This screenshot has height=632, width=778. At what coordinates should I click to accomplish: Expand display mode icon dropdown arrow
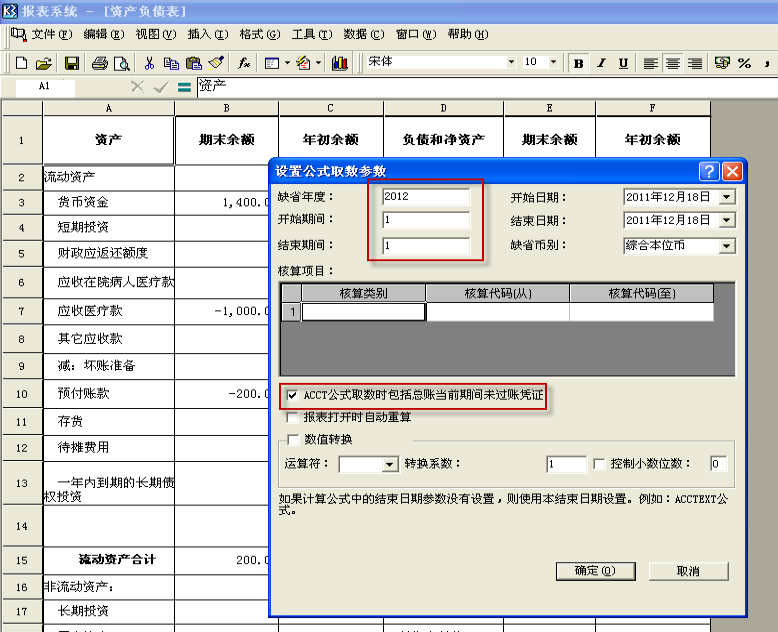pyautogui.click(x=287, y=63)
